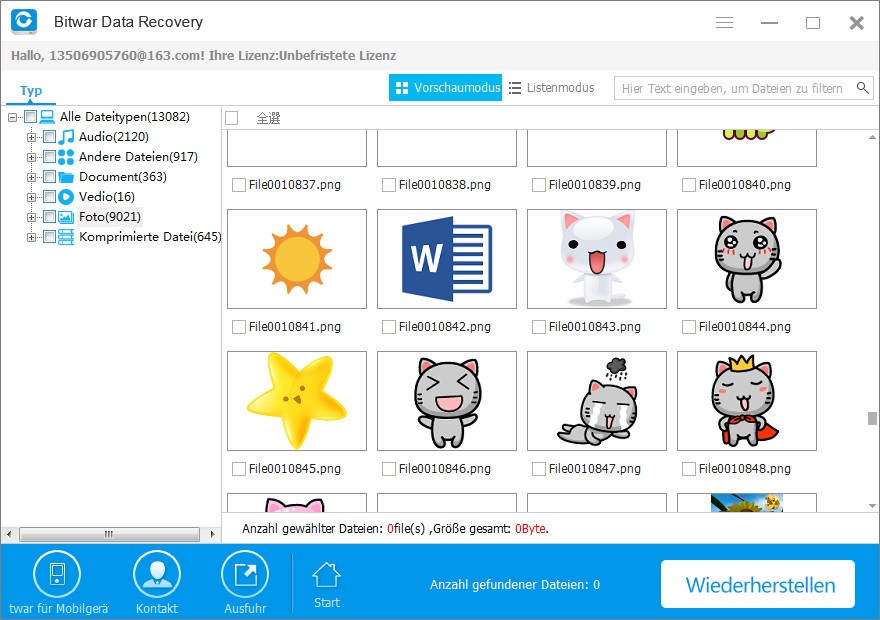Click the Ausfuhr export icon
880x620 pixels.
click(245, 575)
